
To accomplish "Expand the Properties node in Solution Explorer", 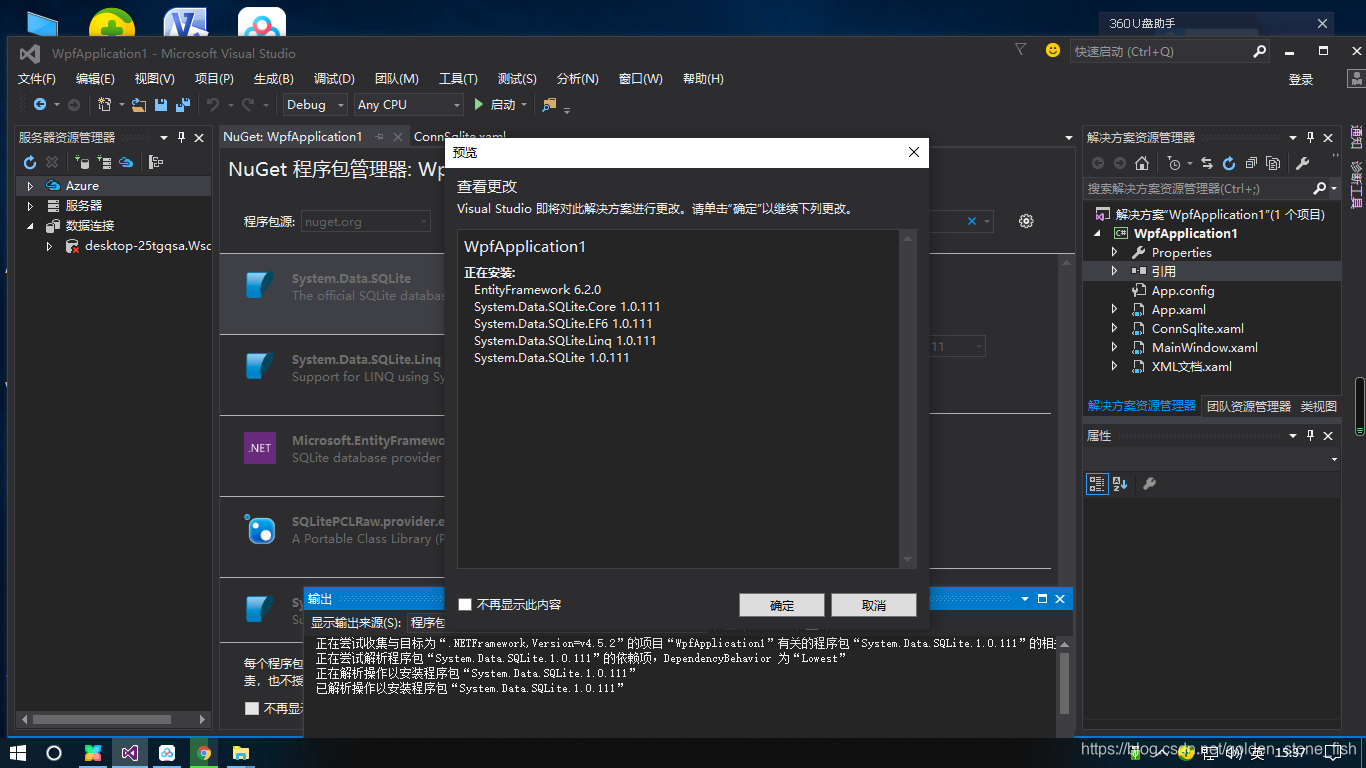I will tap(1115, 253).
